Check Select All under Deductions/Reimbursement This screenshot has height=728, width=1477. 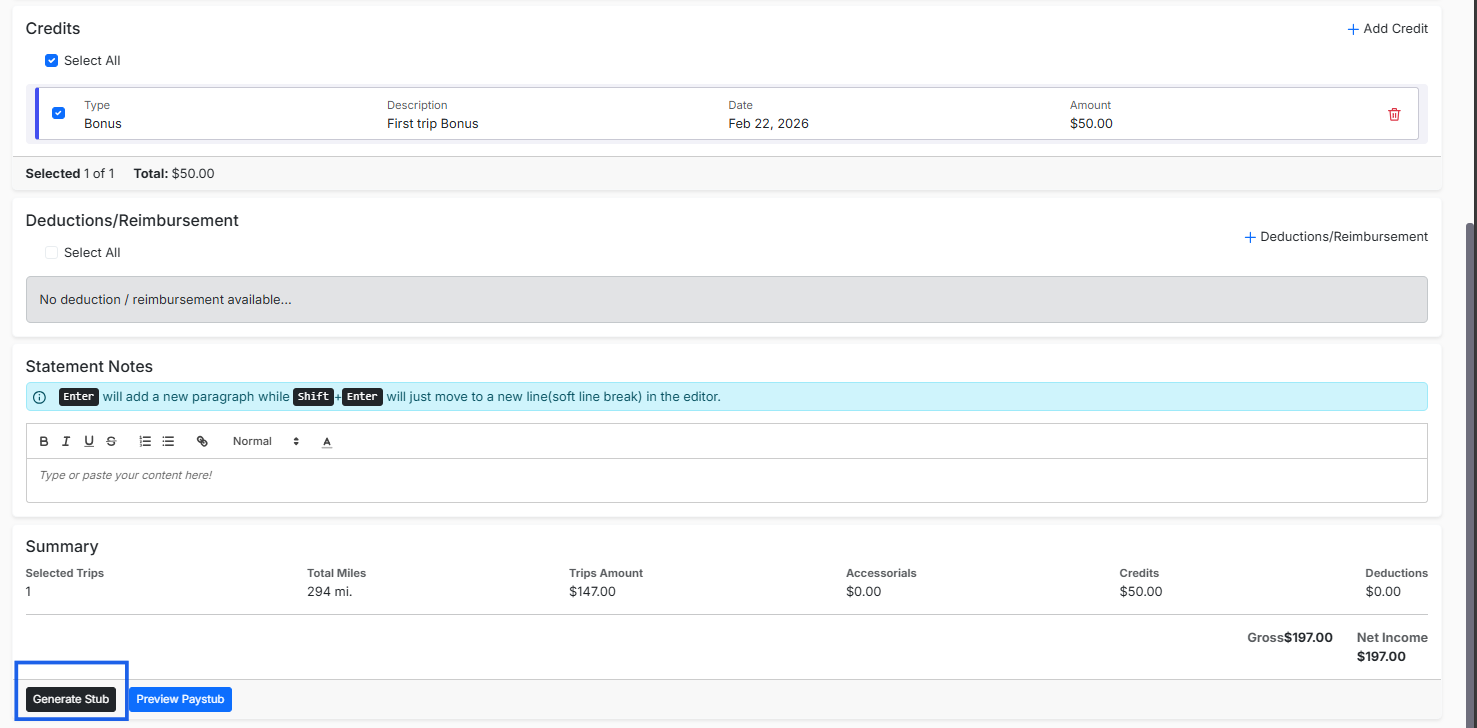point(52,253)
